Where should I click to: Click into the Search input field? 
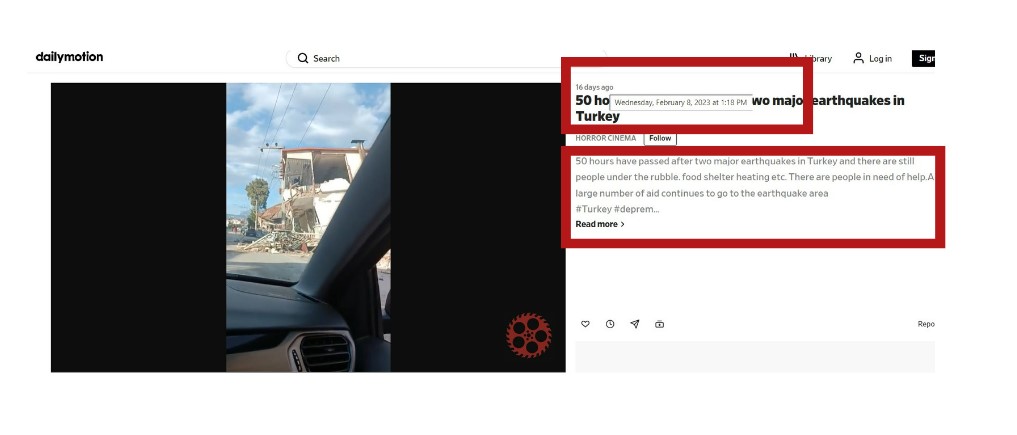pyautogui.click(x=448, y=58)
